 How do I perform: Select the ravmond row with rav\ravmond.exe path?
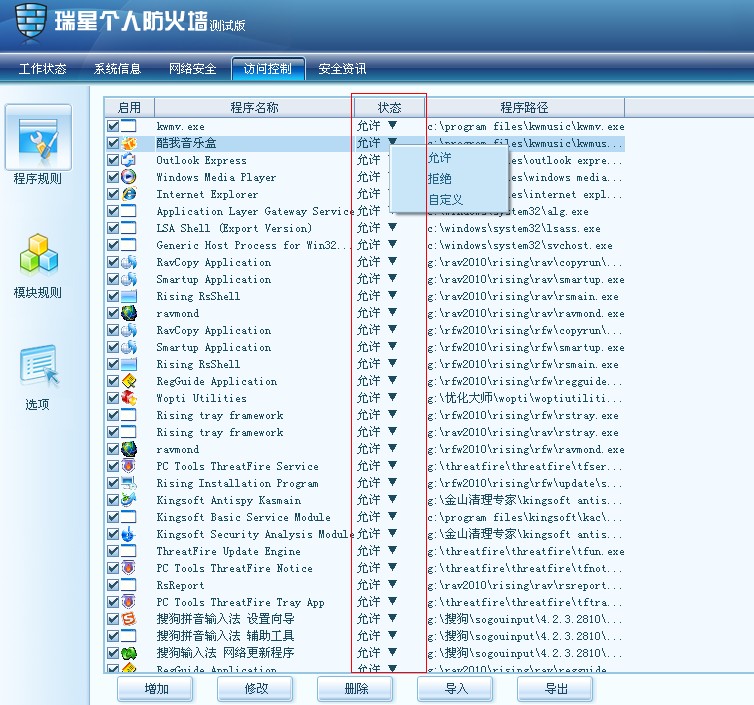pos(365,314)
